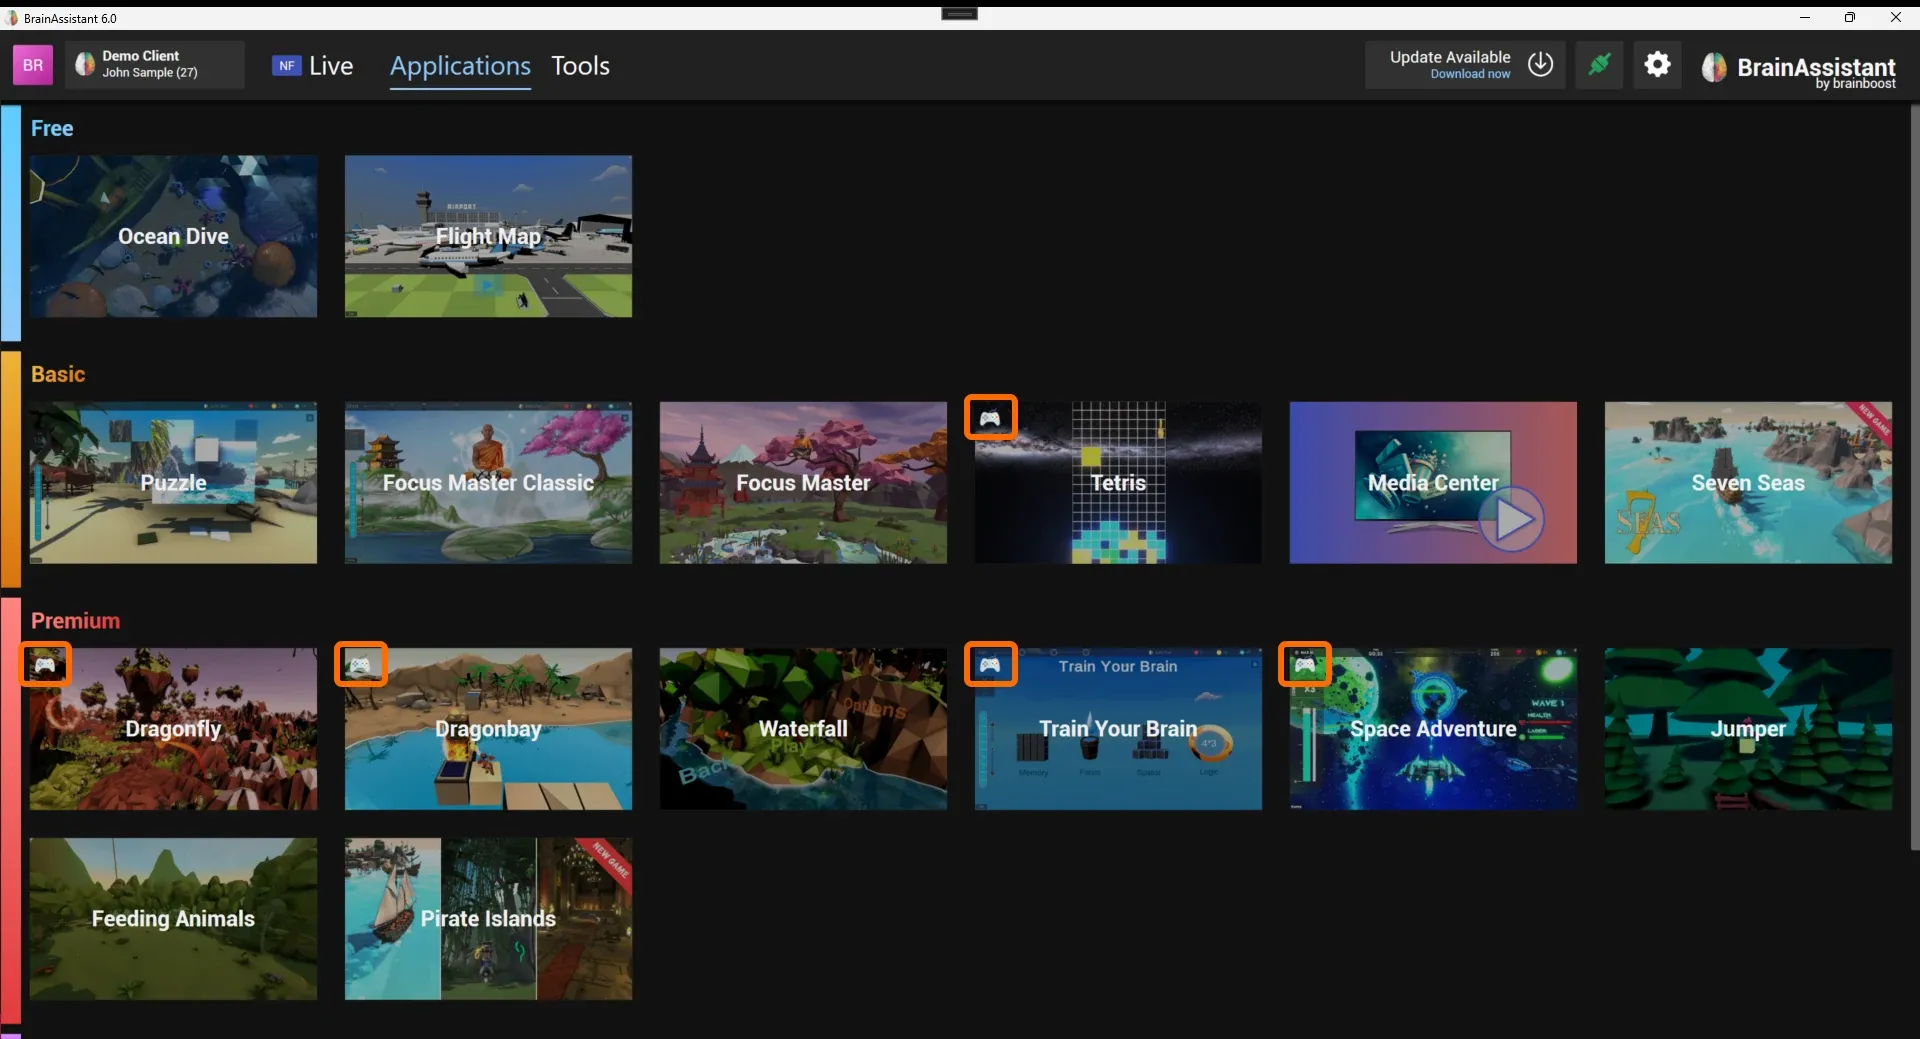This screenshot has width=1920, height=1039.
Task: Open the Tools tab
Action: [580, 66]
